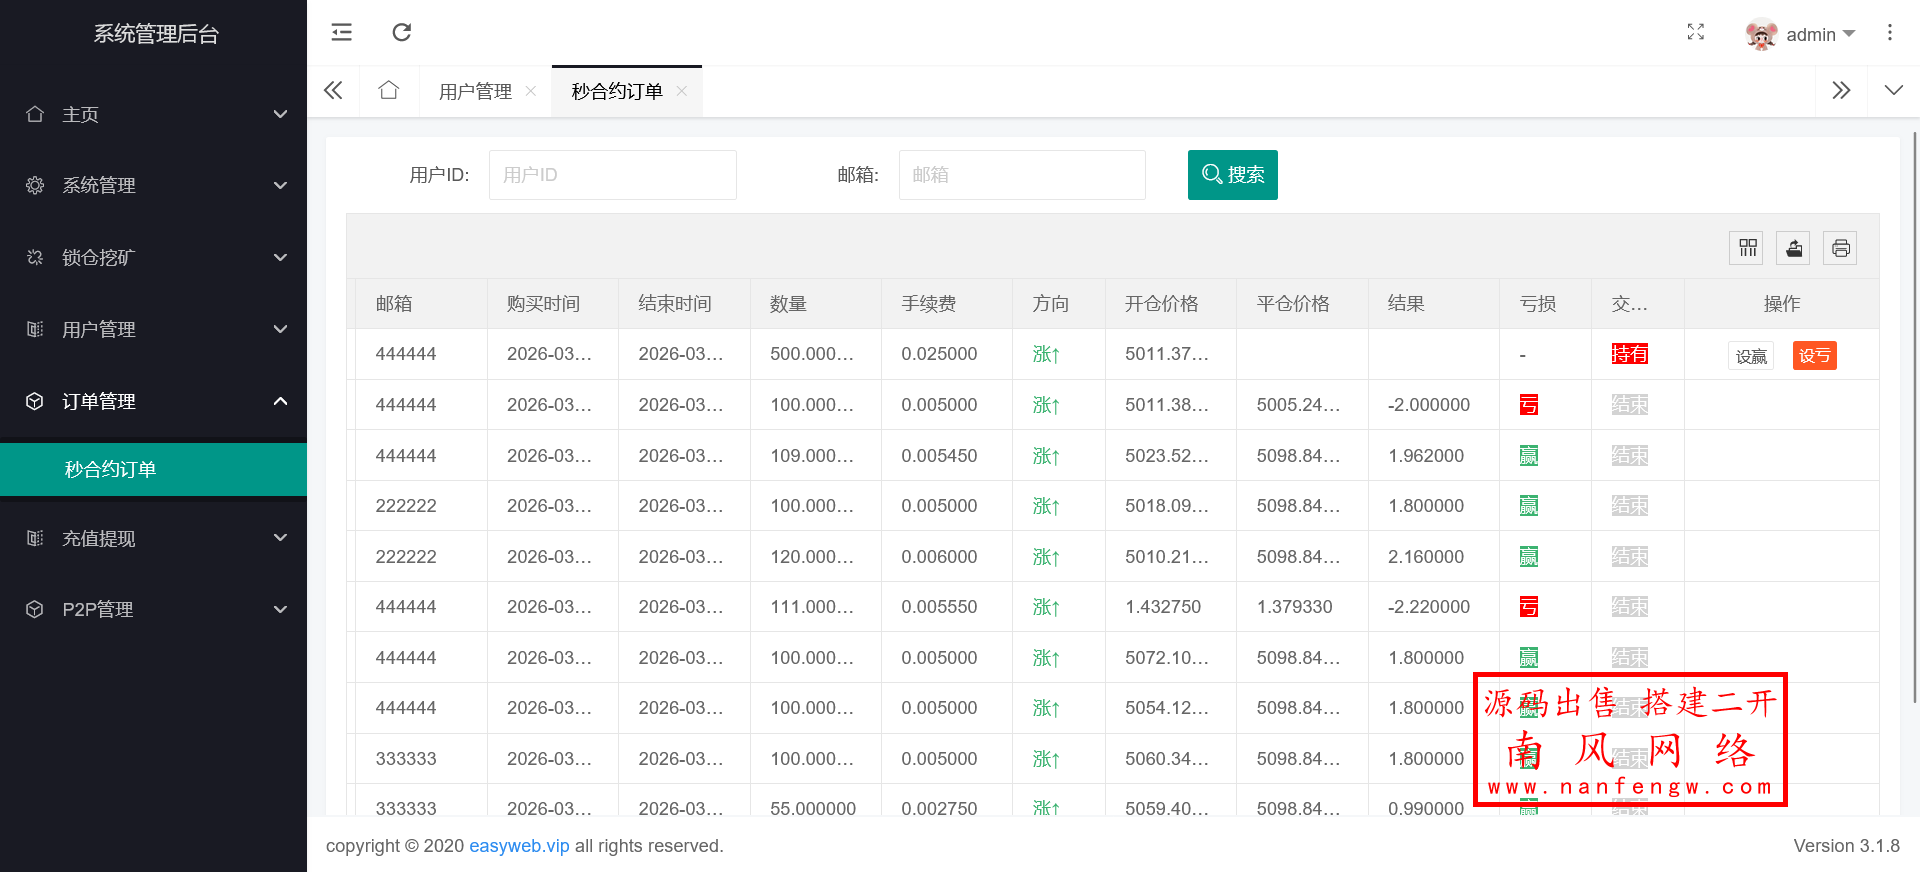The height and width of the screenshot is (872, 1920).
Task: Click 设赢 button in first row
Action: 1751,356
